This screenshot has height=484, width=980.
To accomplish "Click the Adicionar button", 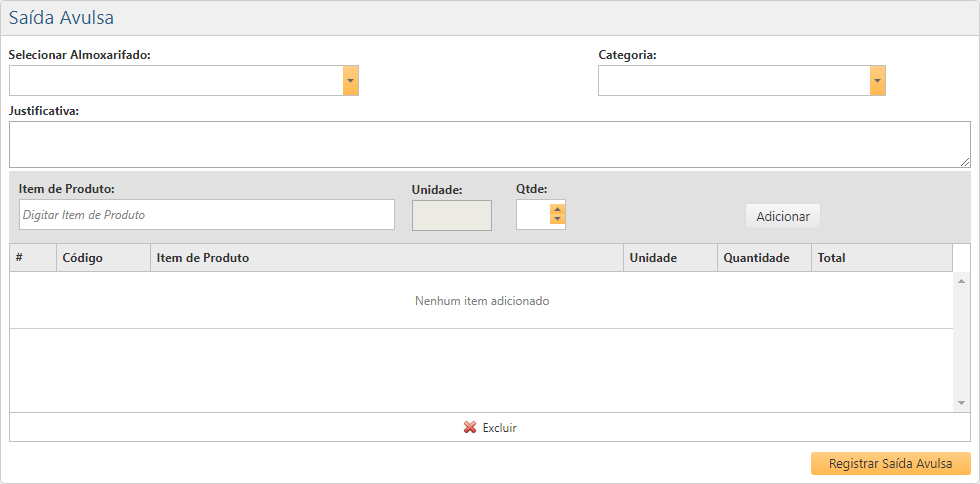I will [x=782, y=216].
